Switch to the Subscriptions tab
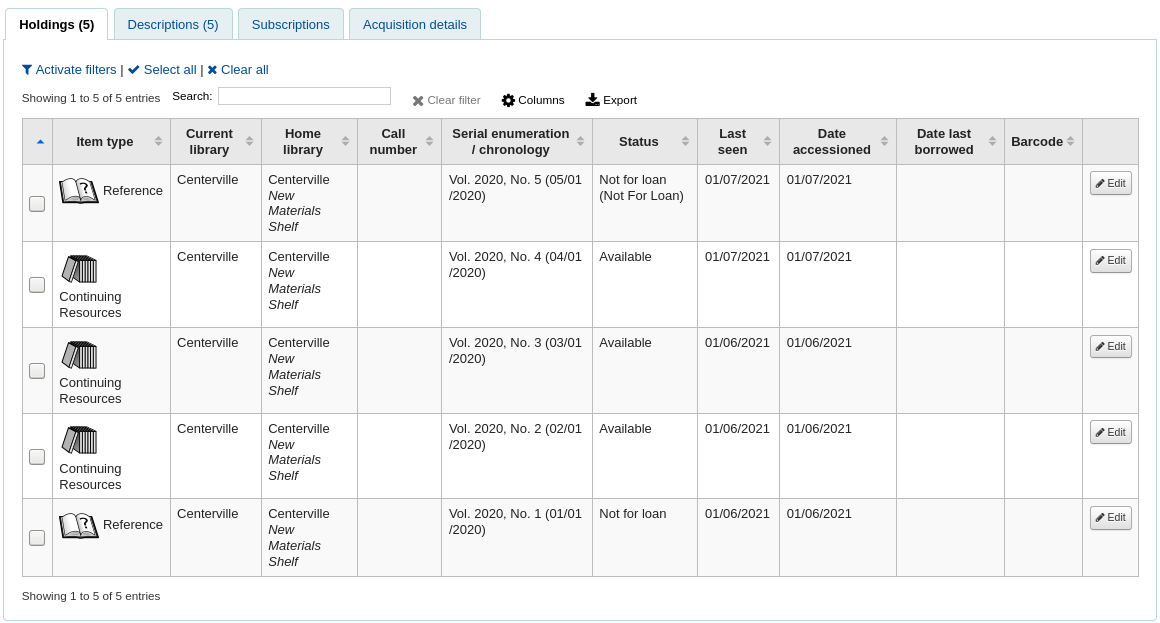Image resolution: width=1160 pixels, height=623 pixels. click(291, 23)
